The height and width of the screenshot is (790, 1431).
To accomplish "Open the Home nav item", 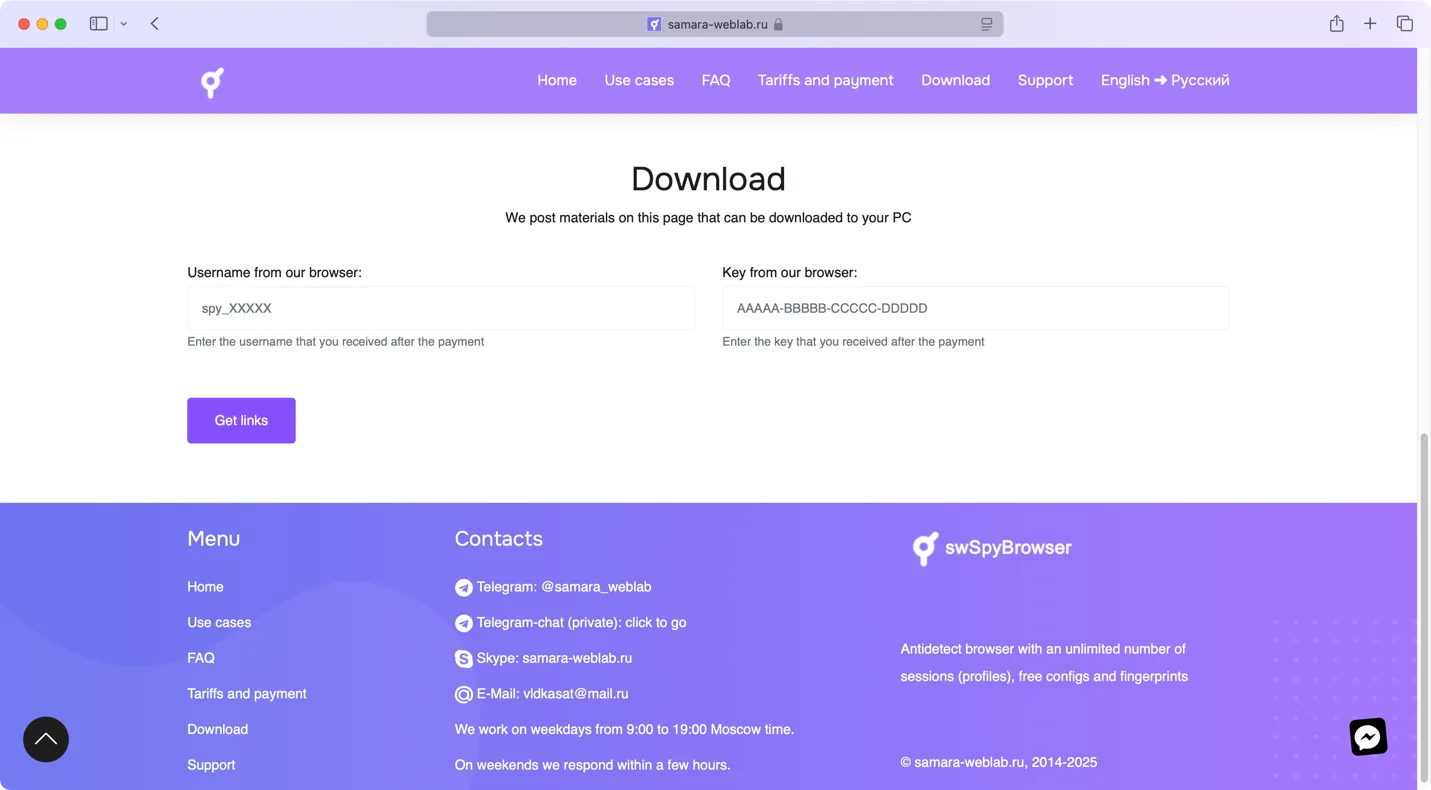I will pos(557,80).
